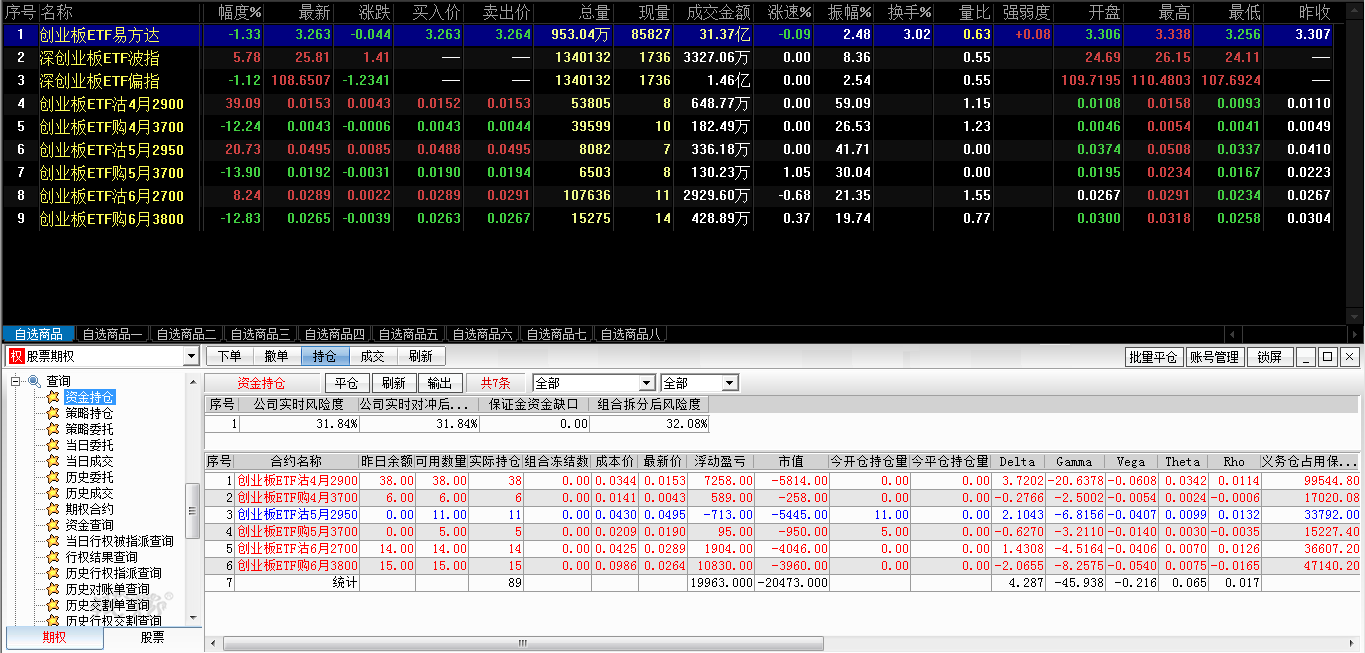This screenshot has width=1365, height=653.
Task: Open the 下单 order tab
Action: [229, 356]
